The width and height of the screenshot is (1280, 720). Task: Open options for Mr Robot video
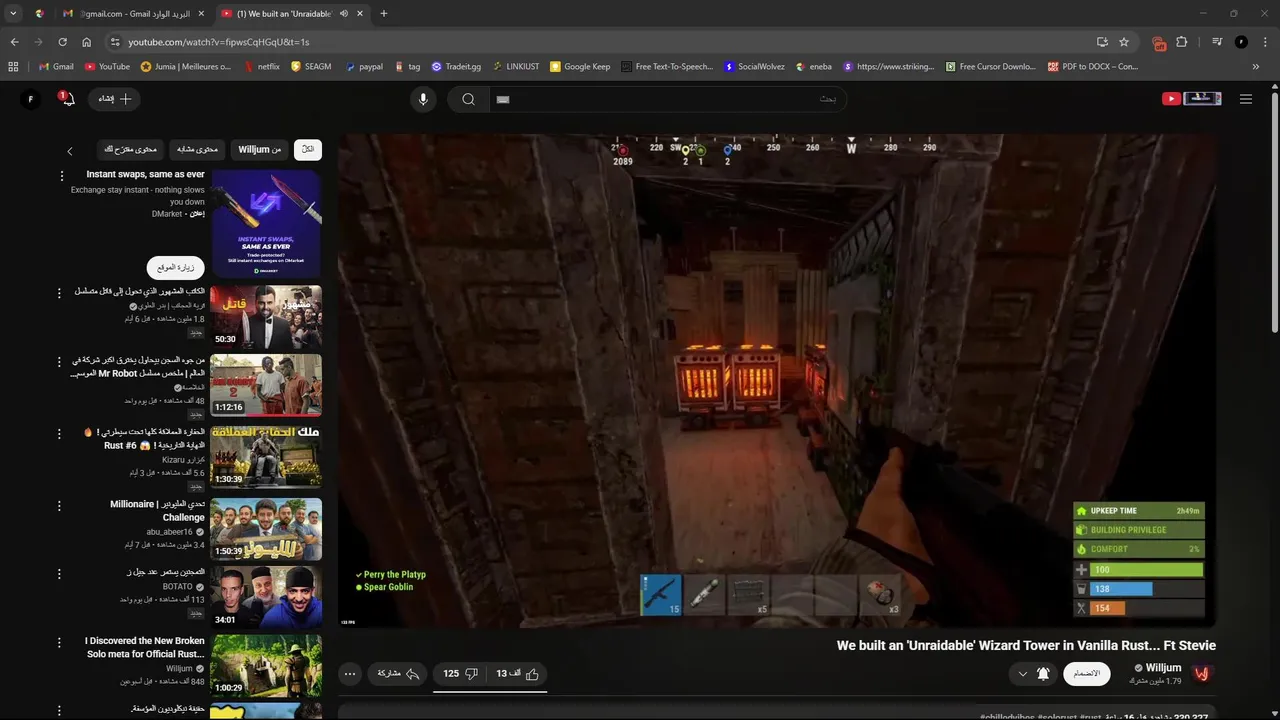[60, 360]
